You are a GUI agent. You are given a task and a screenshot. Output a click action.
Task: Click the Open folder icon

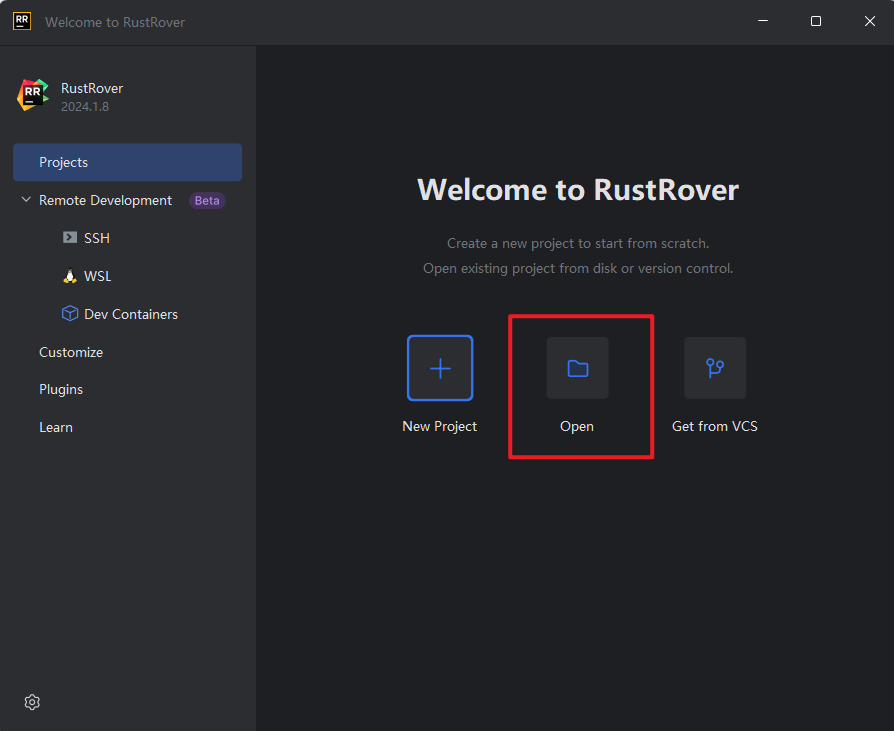click(578, 368)
